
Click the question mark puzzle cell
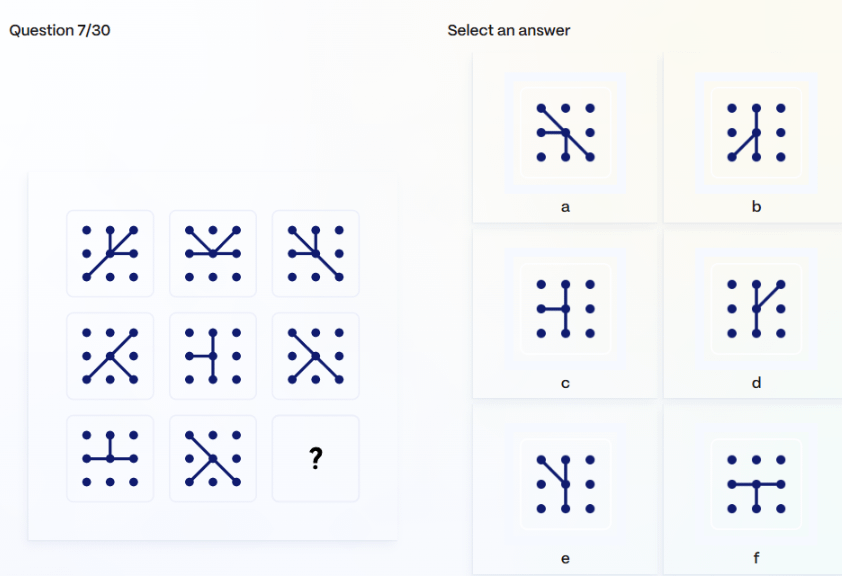coord(316,459)
